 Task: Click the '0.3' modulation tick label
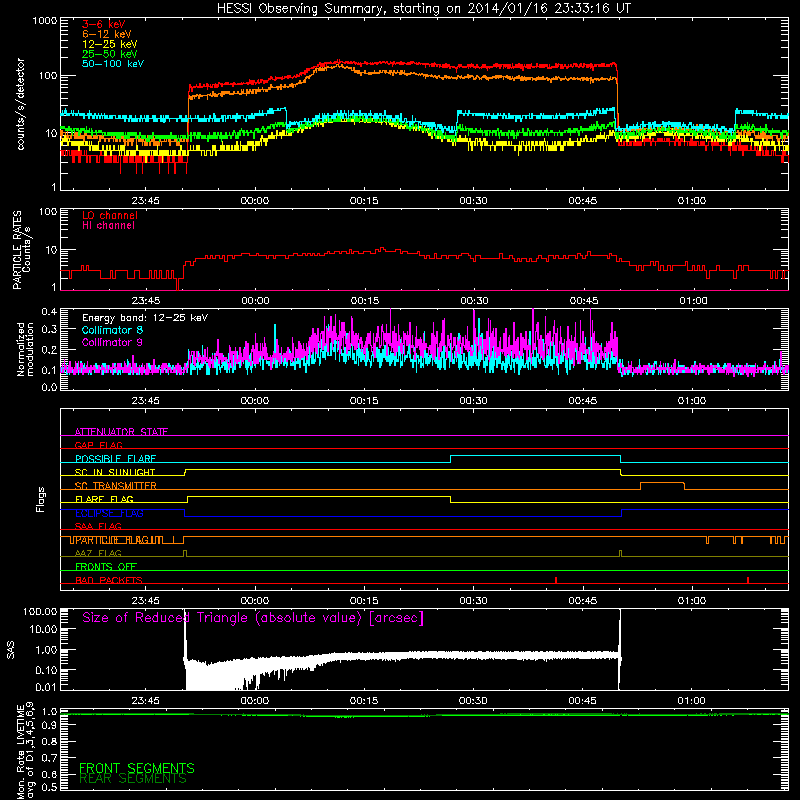pos(49,329)
